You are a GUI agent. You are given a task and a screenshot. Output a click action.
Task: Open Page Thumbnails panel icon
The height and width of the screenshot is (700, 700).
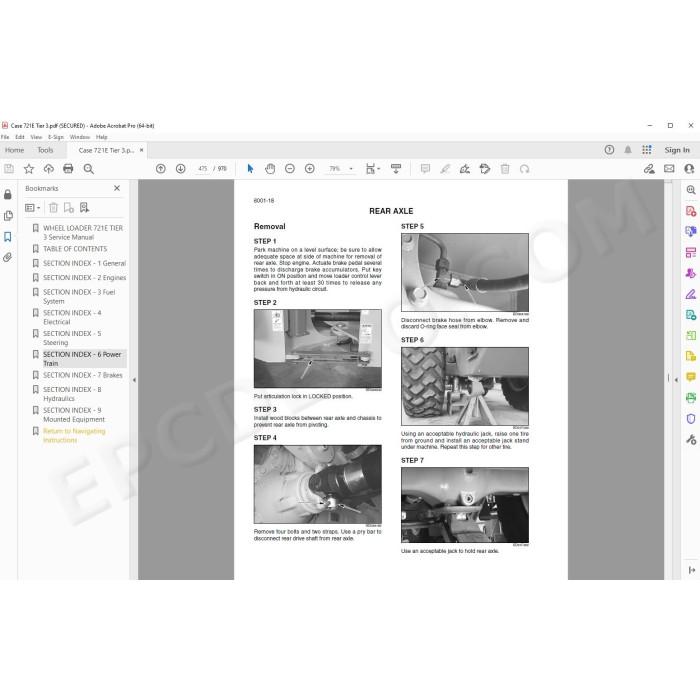[x=8, y=216]
